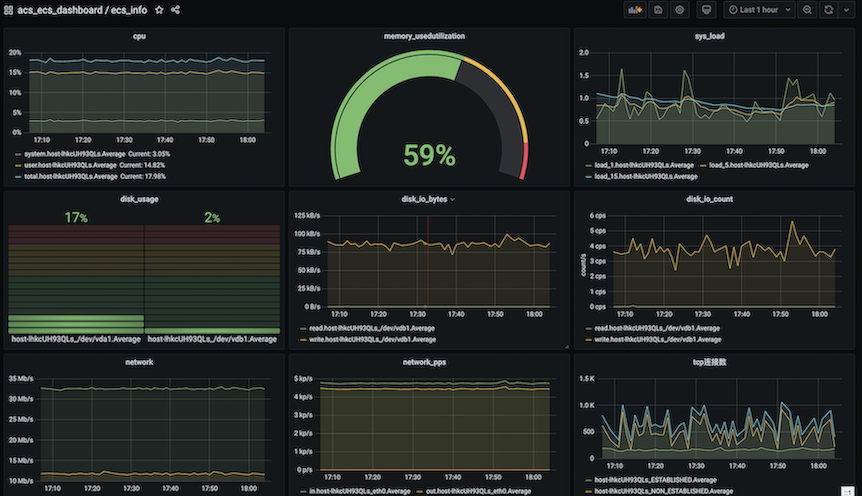Image resolution: width=862 pixels, height=496 pixels.
Task: Open the cpu panel title menu
Action: [x=139, y=36]
